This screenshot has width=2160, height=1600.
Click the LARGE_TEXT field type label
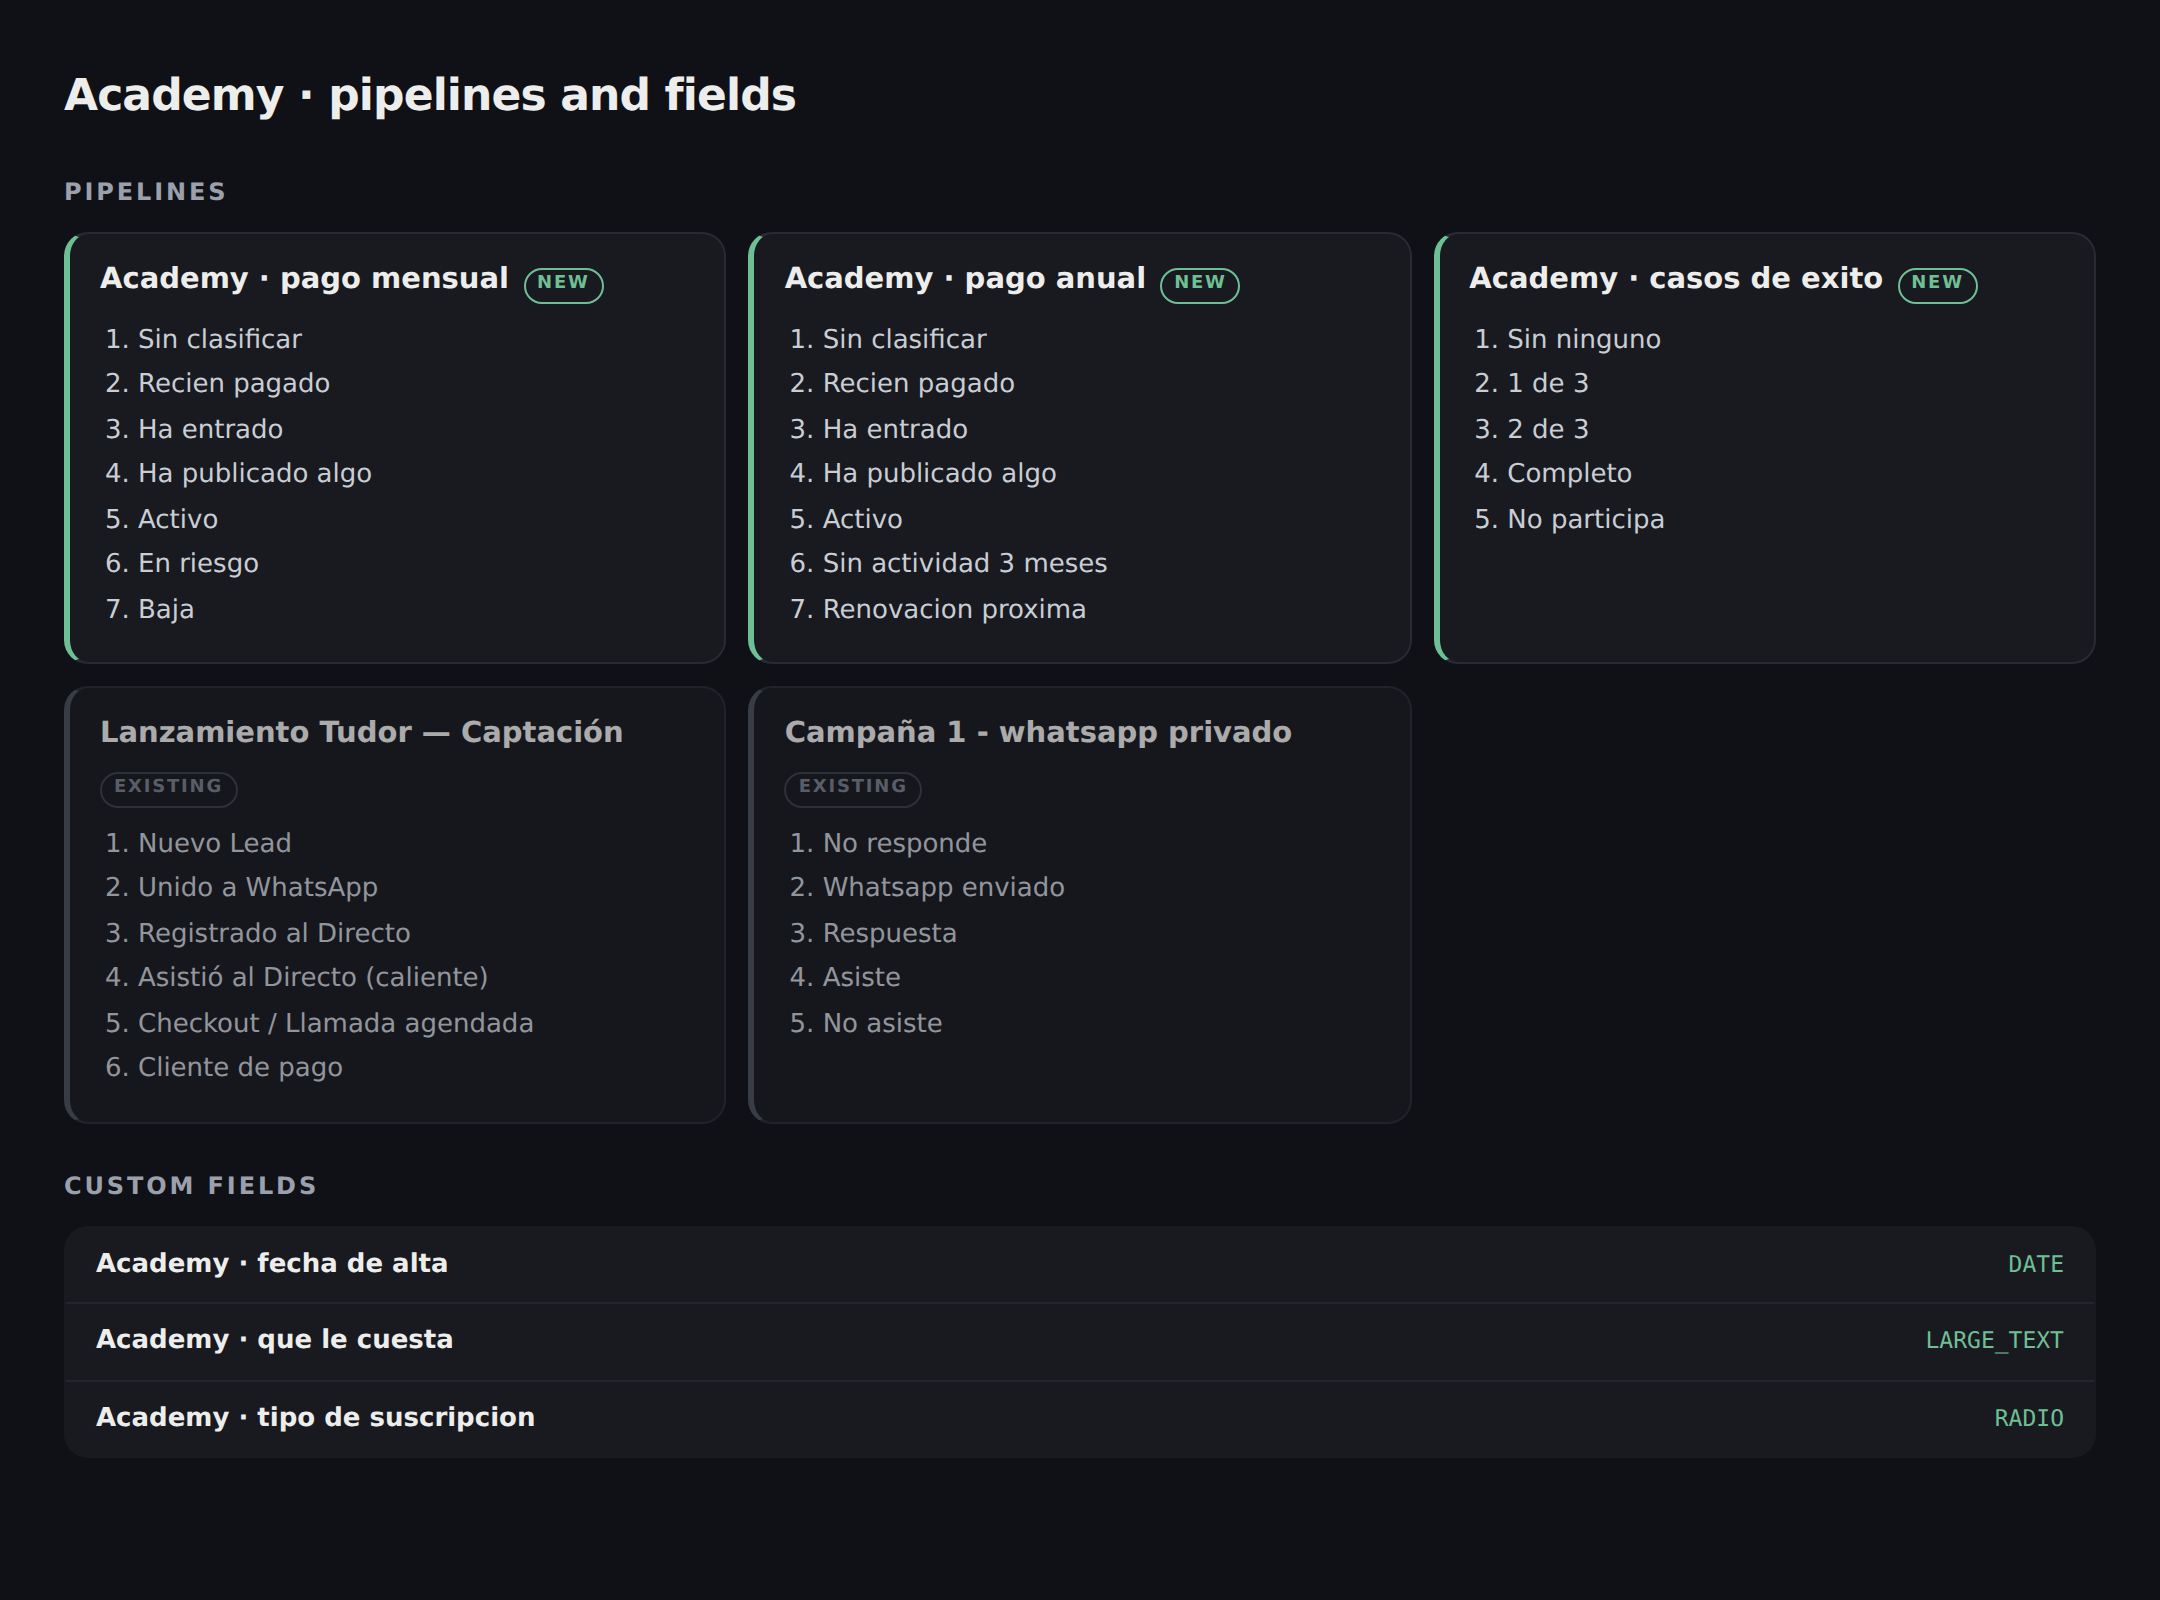(1994, 1341)
